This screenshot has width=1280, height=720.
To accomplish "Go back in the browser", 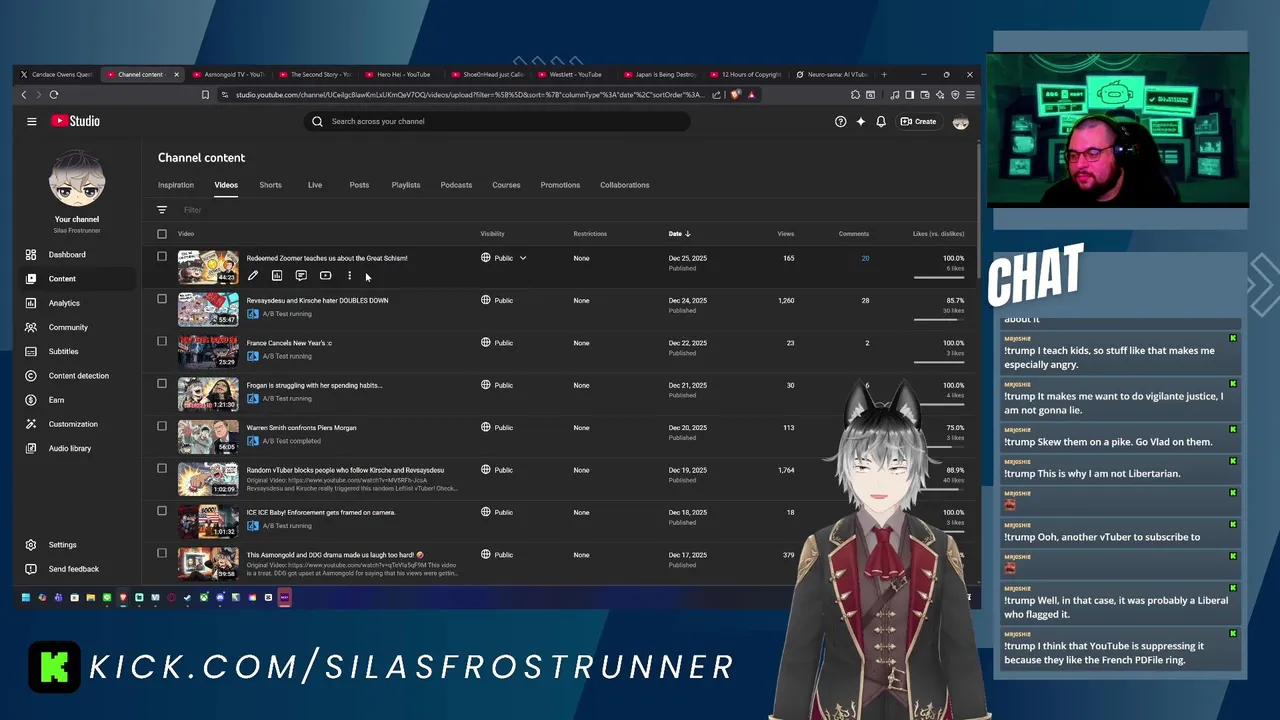I will [x=24, y=95].
